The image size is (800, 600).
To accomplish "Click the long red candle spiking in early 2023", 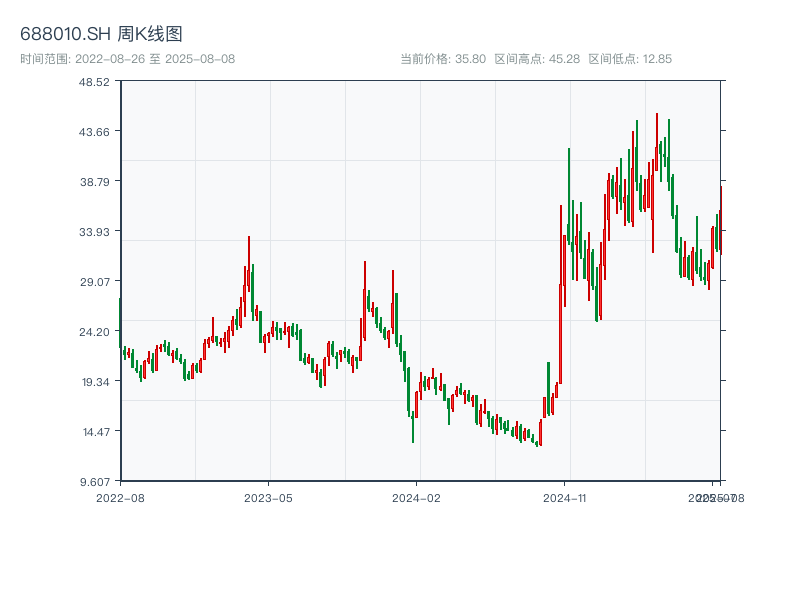I will coord(249,263).
